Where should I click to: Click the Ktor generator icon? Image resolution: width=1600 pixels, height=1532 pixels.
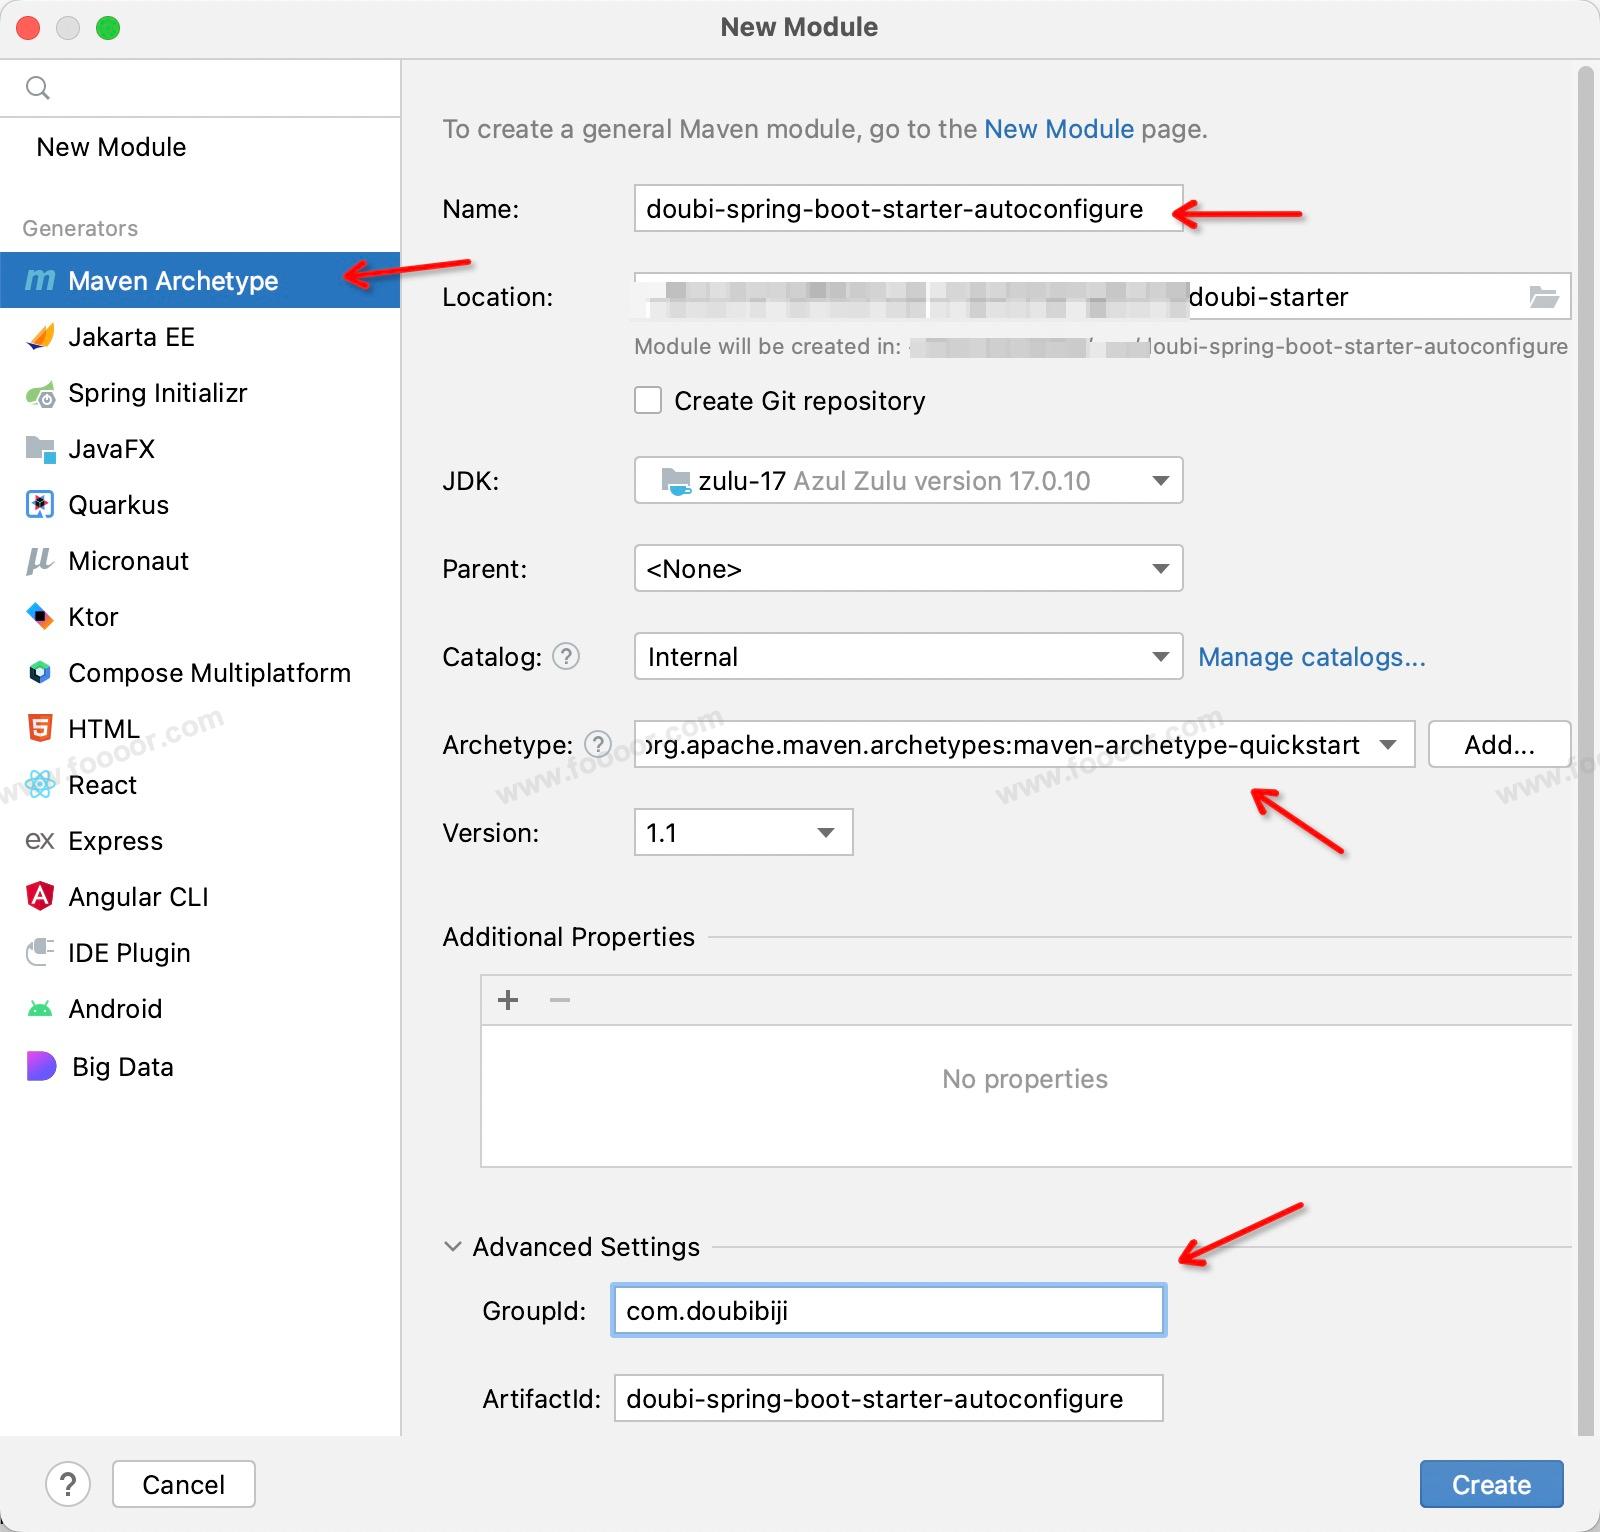point(40,617)
